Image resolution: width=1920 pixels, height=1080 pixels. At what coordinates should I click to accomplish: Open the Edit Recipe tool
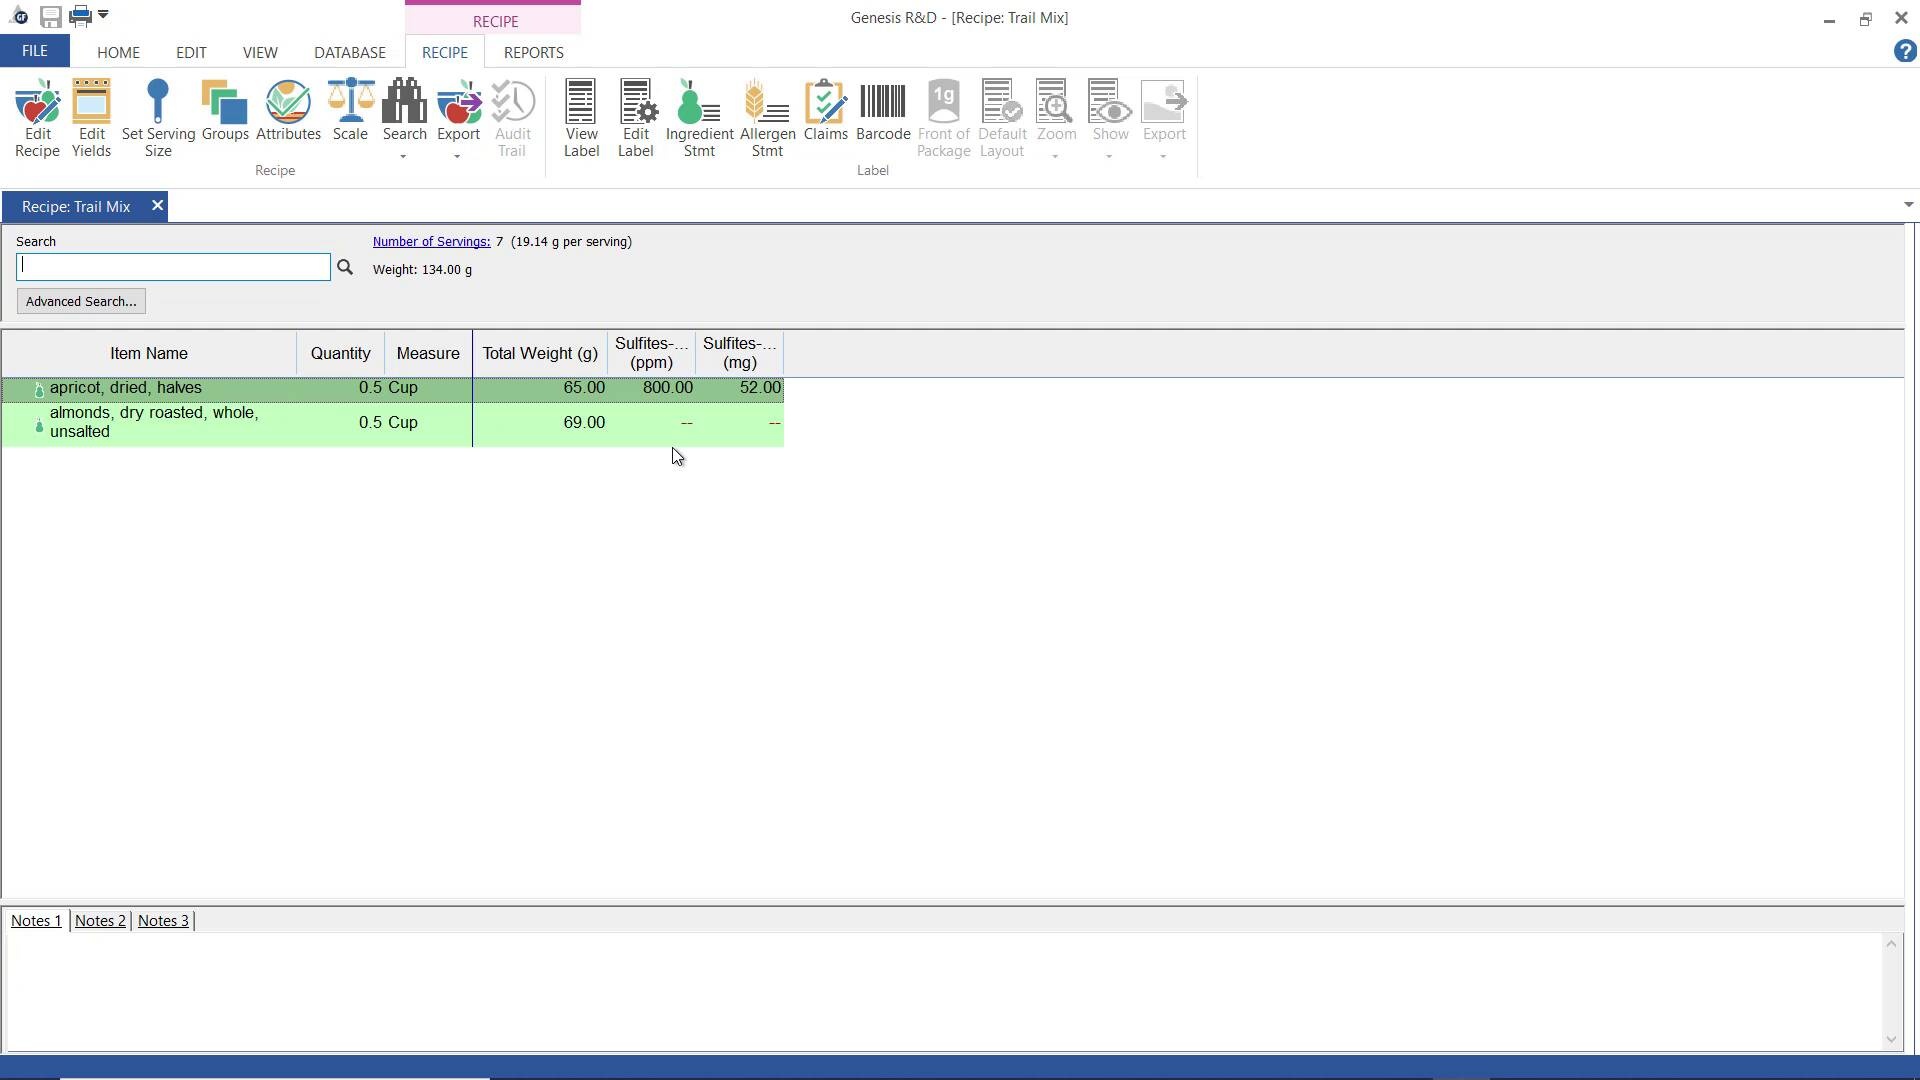[x=37, y=118]
